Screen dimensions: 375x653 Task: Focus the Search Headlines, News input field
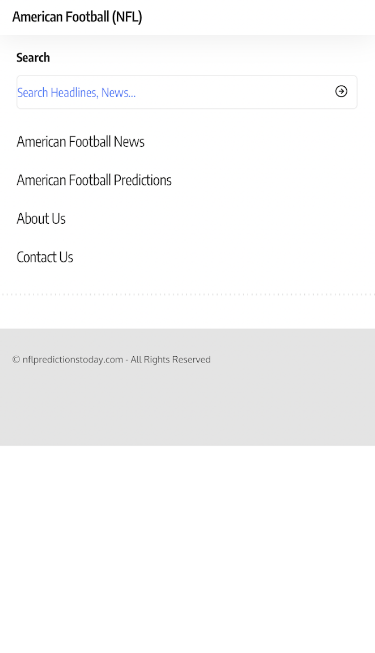point(187,92)
